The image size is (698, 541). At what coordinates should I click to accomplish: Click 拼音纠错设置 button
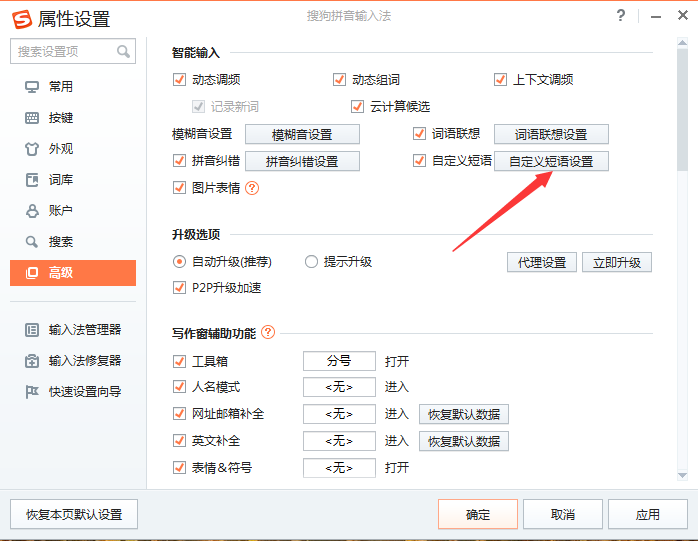pos(302,161)
